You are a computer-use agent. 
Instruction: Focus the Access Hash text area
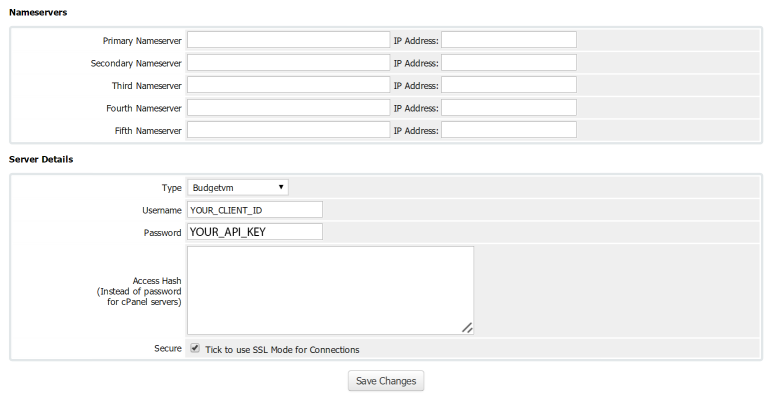pyautogui.click(x=330, y=291)
